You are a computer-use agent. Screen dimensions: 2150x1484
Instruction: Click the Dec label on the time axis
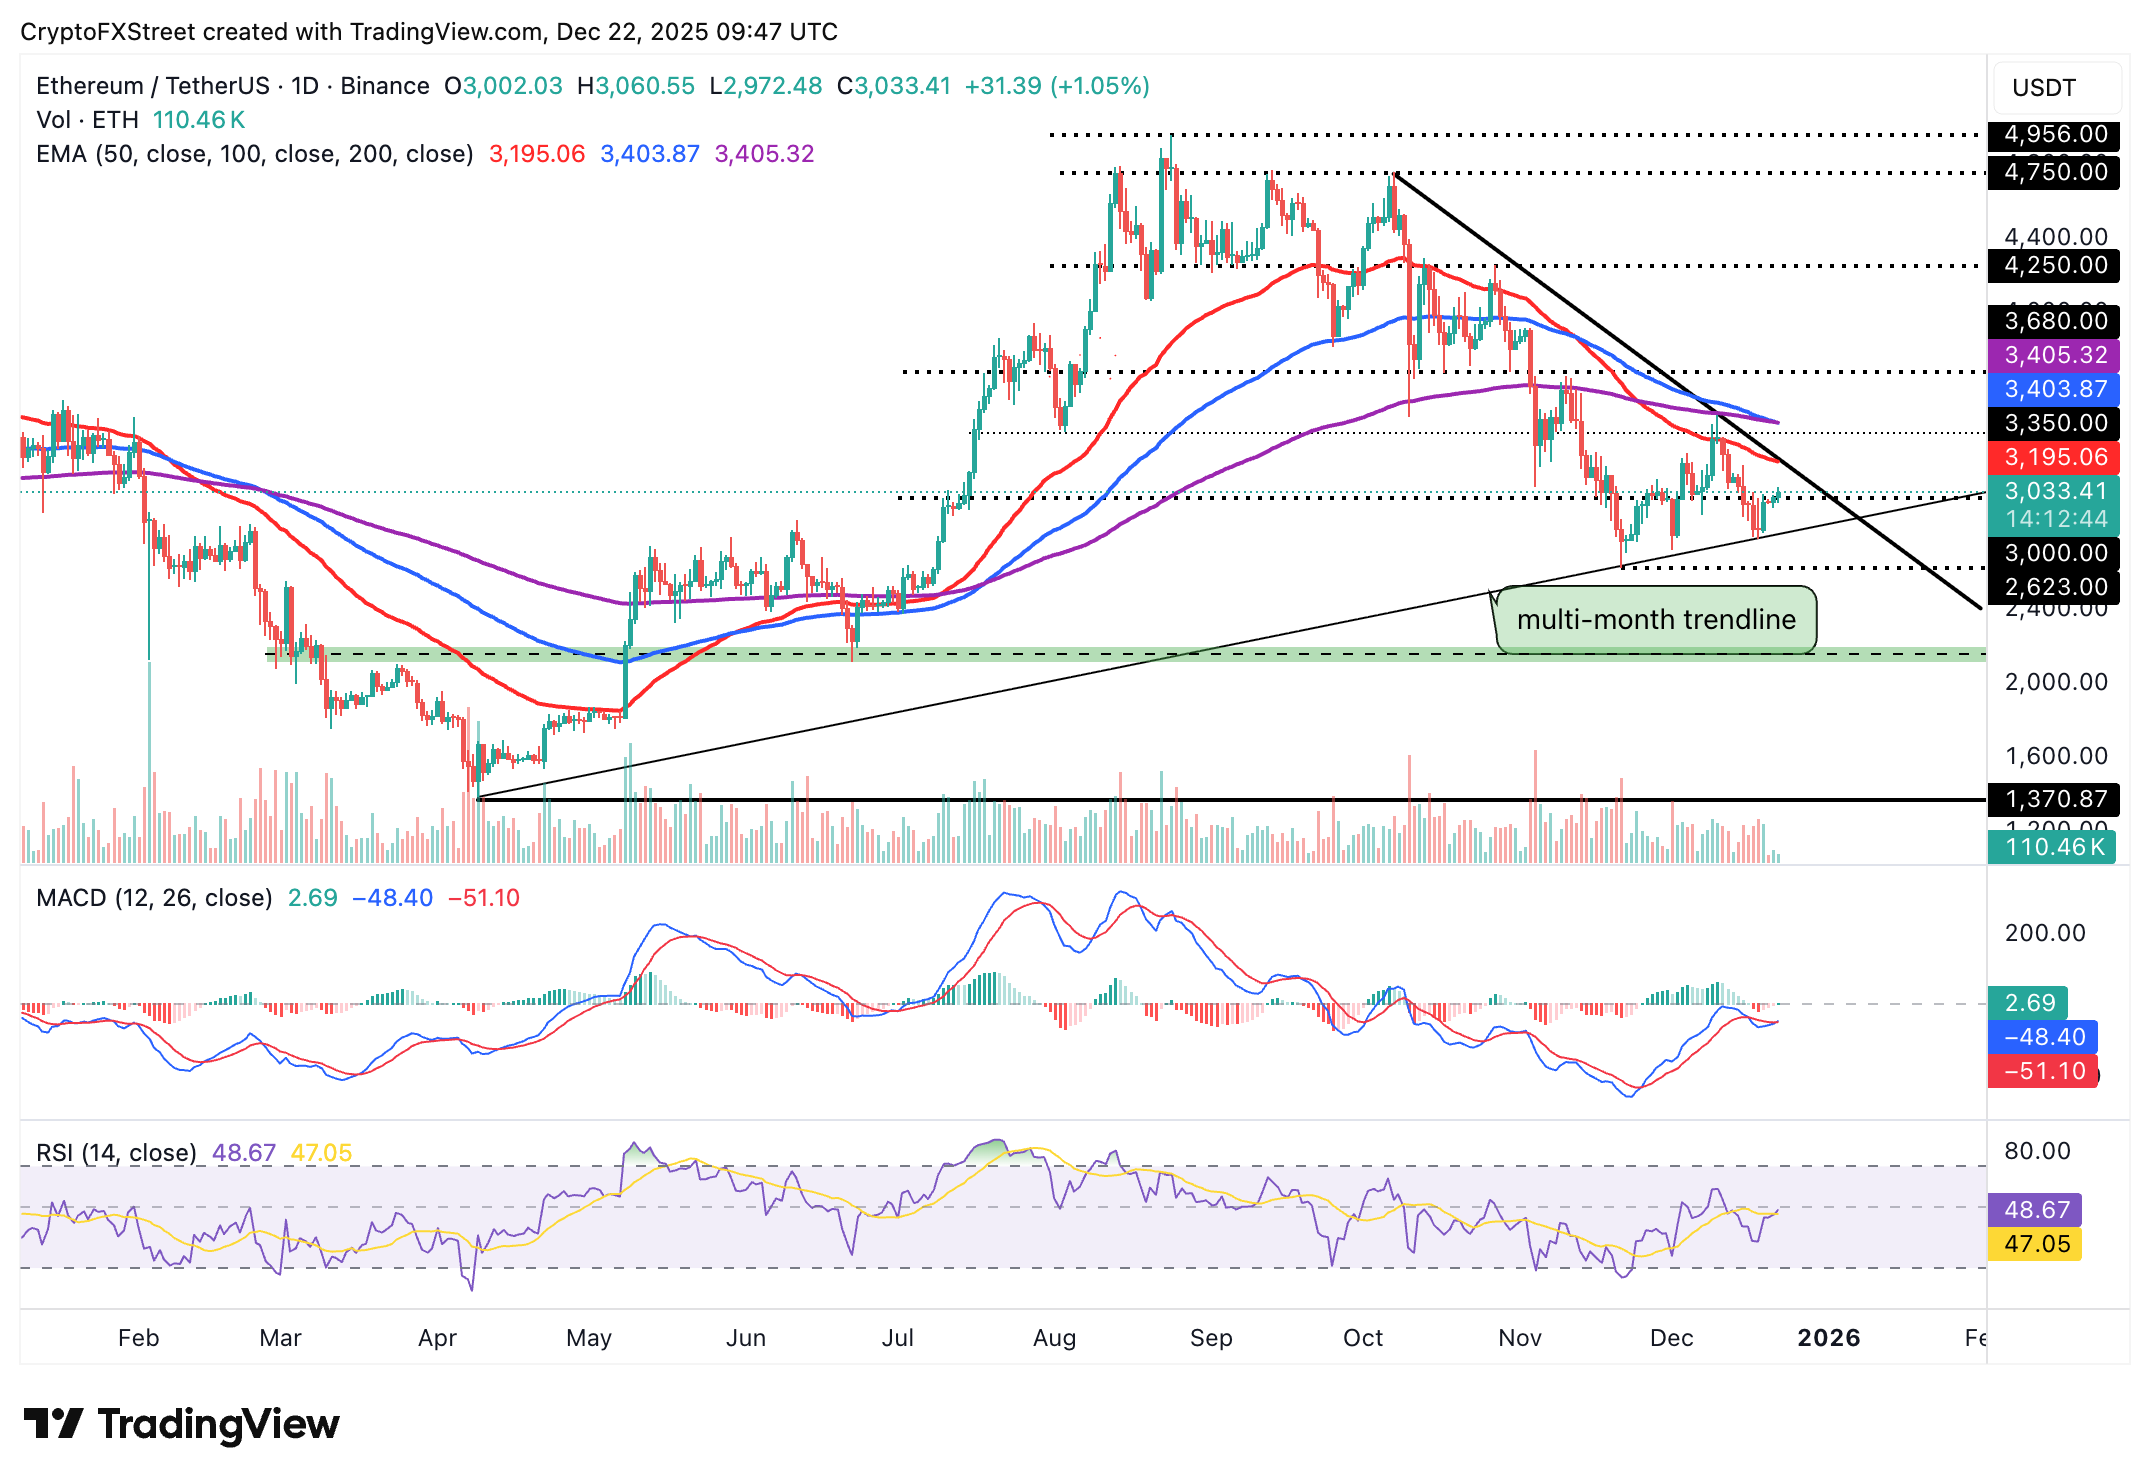pos(1673,1338)
